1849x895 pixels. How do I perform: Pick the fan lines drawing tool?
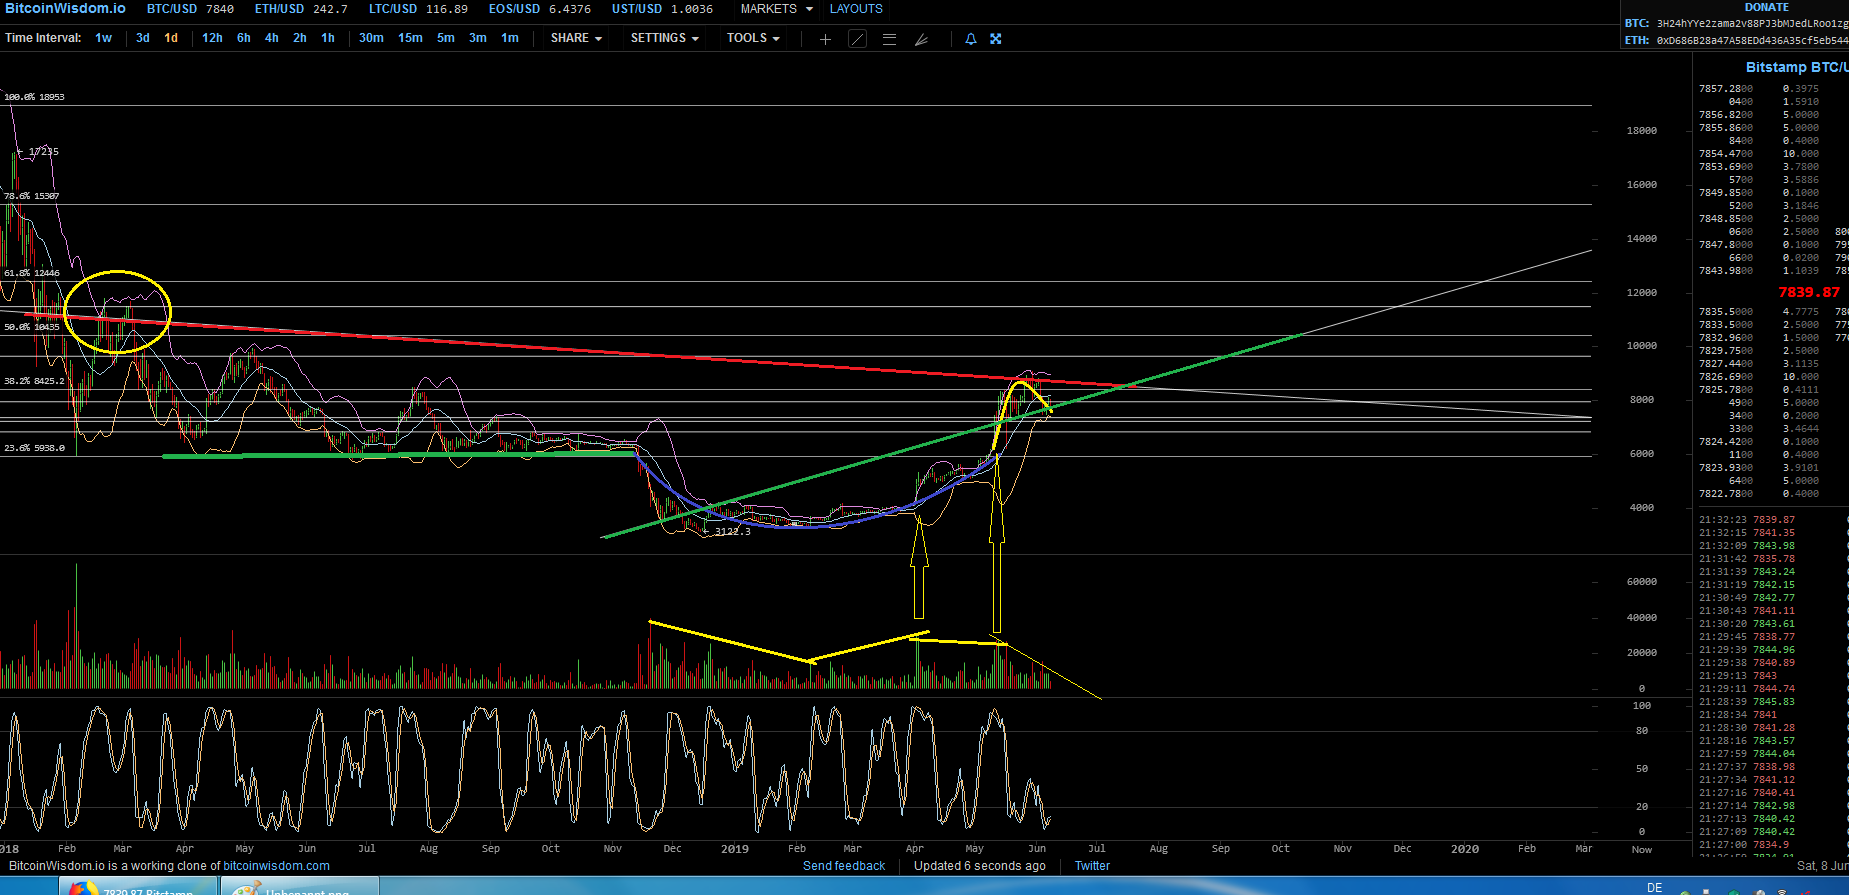point(921,39)
